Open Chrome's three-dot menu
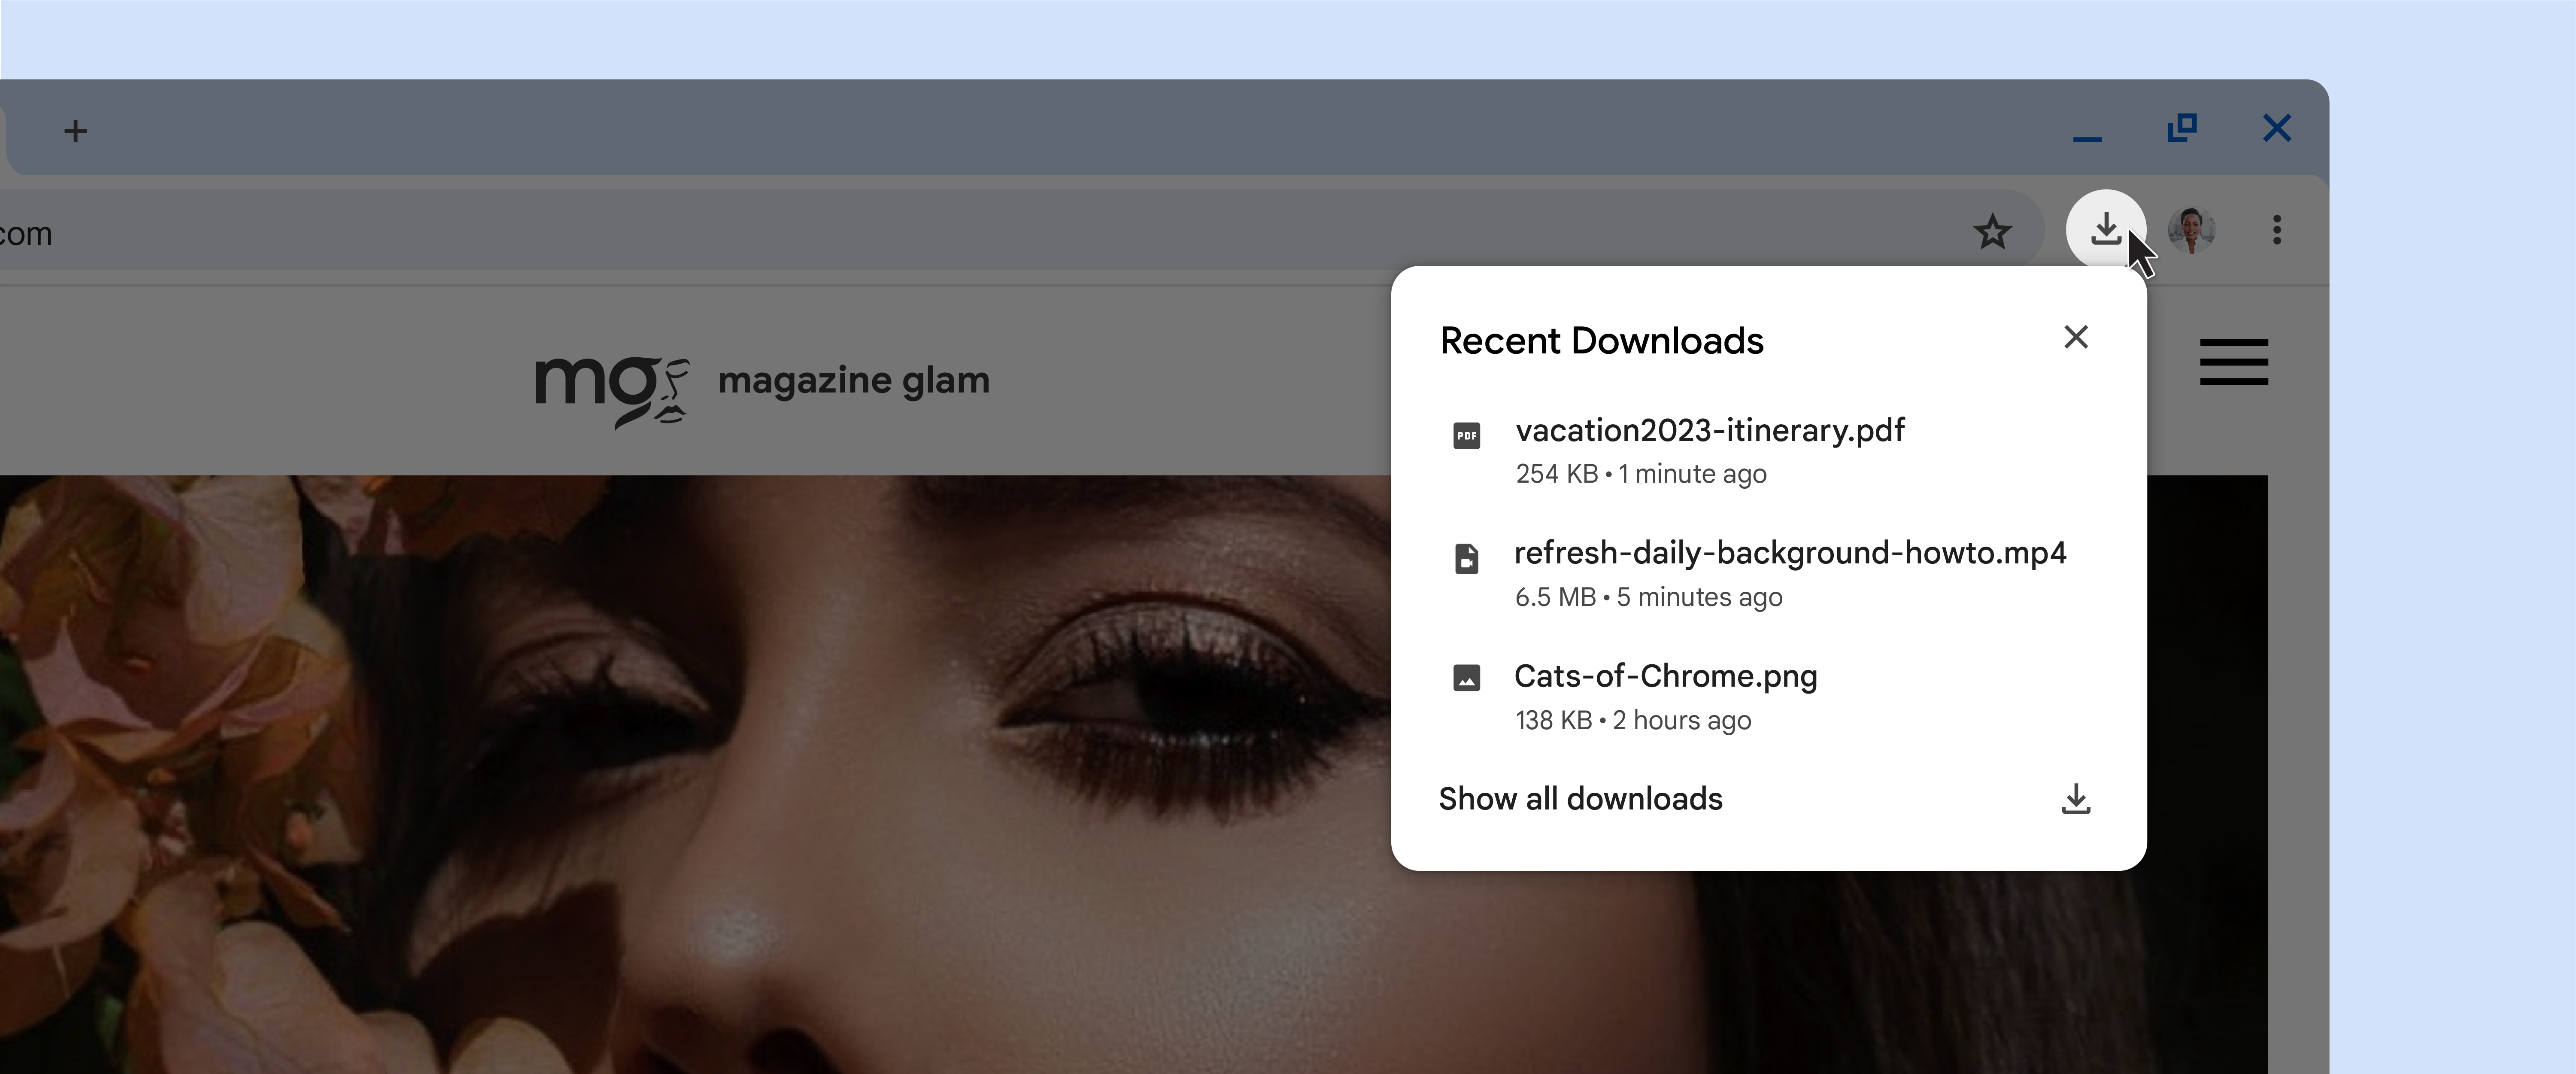This screenshot has height=1074, width=2576. pyautogui.click(x=2277, y=230)
